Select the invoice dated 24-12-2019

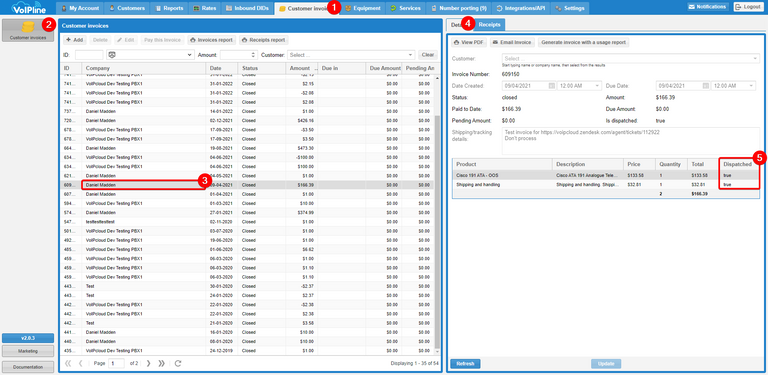point(247,351)
